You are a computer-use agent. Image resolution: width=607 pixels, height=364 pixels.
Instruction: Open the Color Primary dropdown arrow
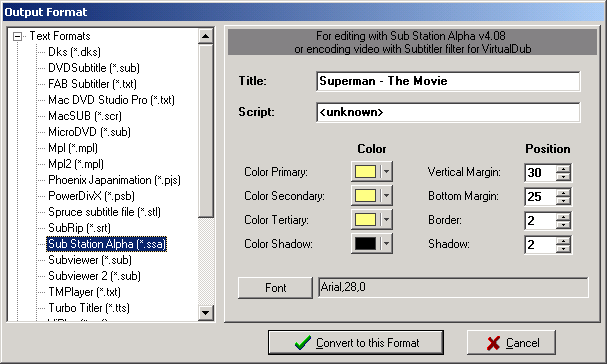tap(386, 172)
